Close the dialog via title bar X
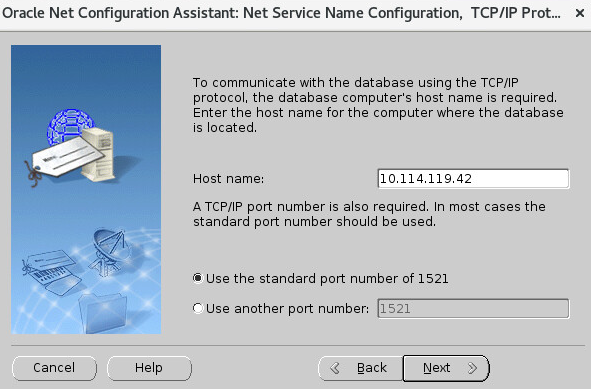Viewport: 591px width, 389px height. point(580,14)
